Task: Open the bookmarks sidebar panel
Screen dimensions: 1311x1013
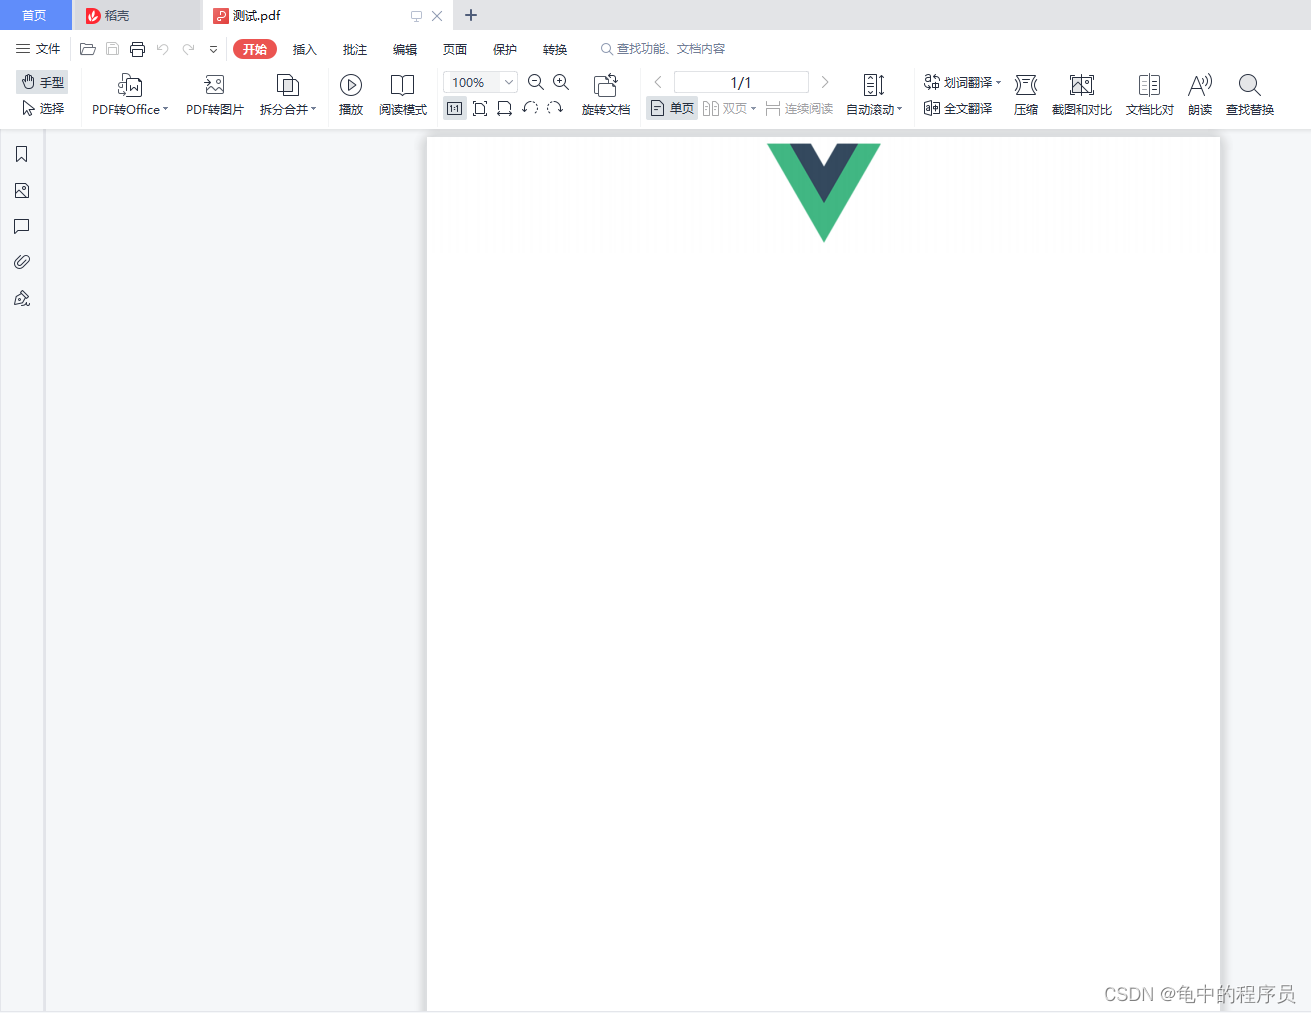Action: pyautogui.click(x=22, y=154)
